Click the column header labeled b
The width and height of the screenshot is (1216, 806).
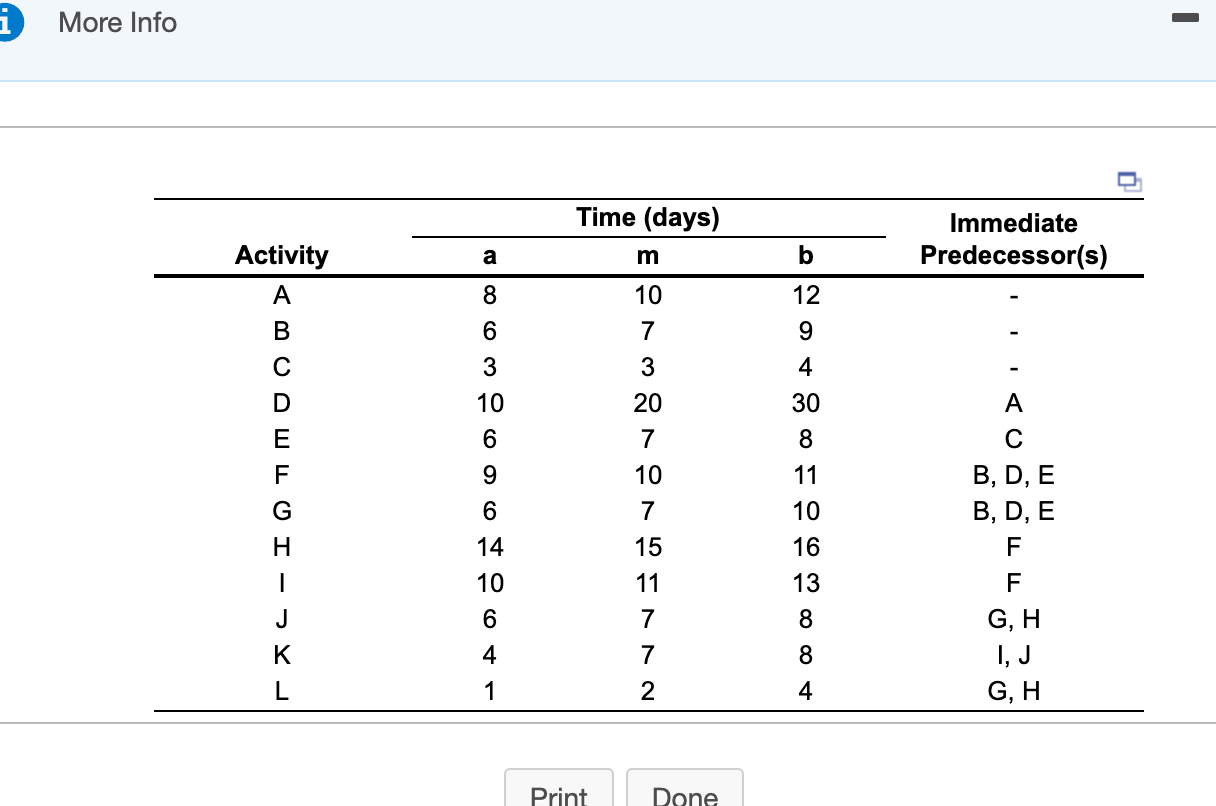pyautogui.click(x=805, y=255)
